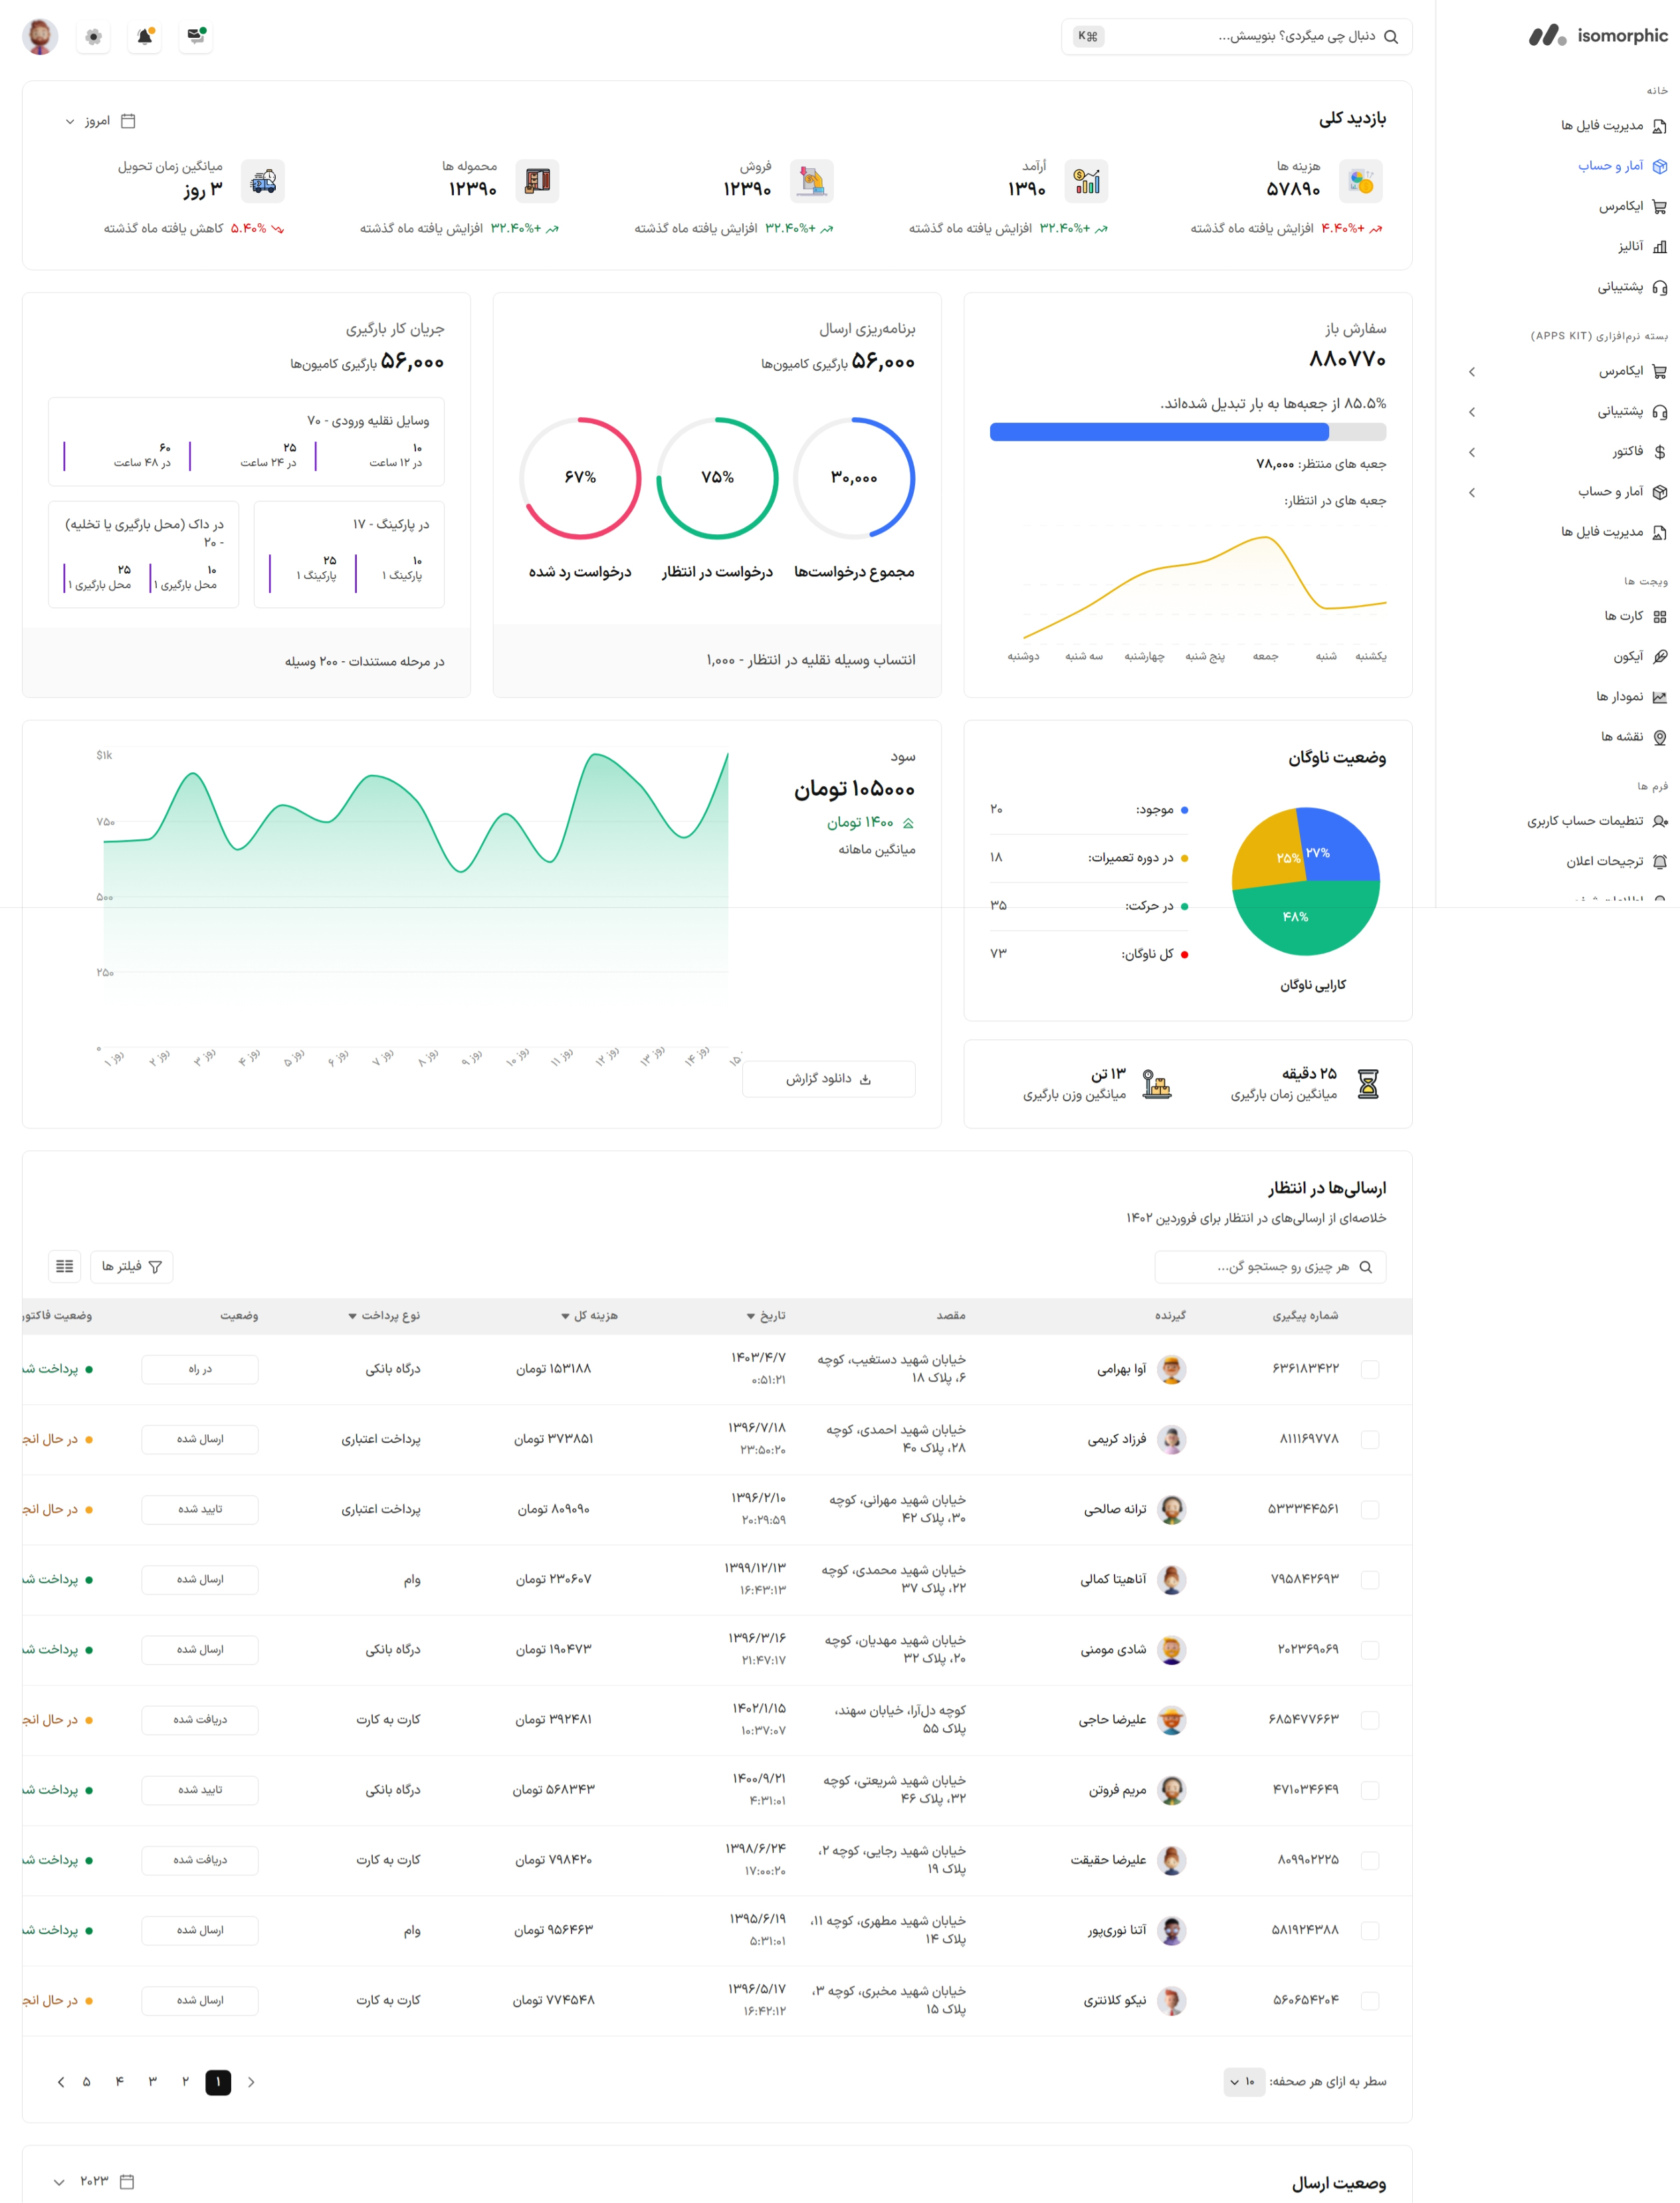Click the فروش sales stat icon
The height and width of the screenshot is (2203, 1680).
point(811,181)
